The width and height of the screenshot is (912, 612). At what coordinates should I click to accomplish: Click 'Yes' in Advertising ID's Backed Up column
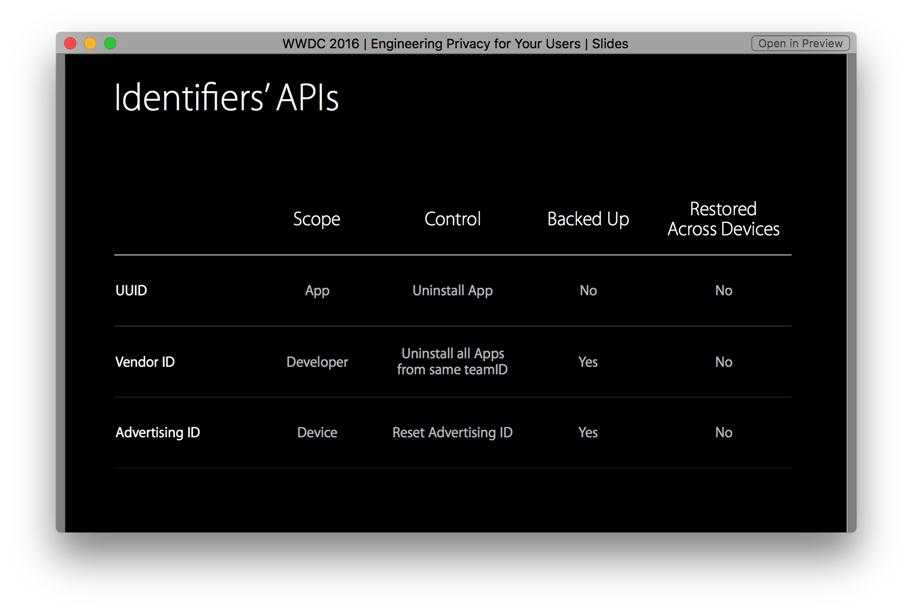(588, 432)
